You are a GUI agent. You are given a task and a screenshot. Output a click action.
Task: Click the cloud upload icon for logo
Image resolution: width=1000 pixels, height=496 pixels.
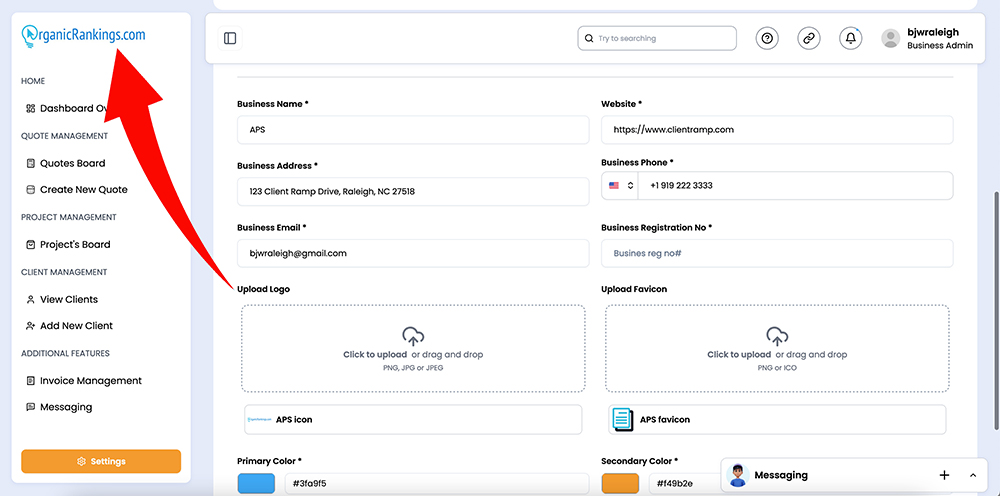pyautogui.click(x=413, y=336)
